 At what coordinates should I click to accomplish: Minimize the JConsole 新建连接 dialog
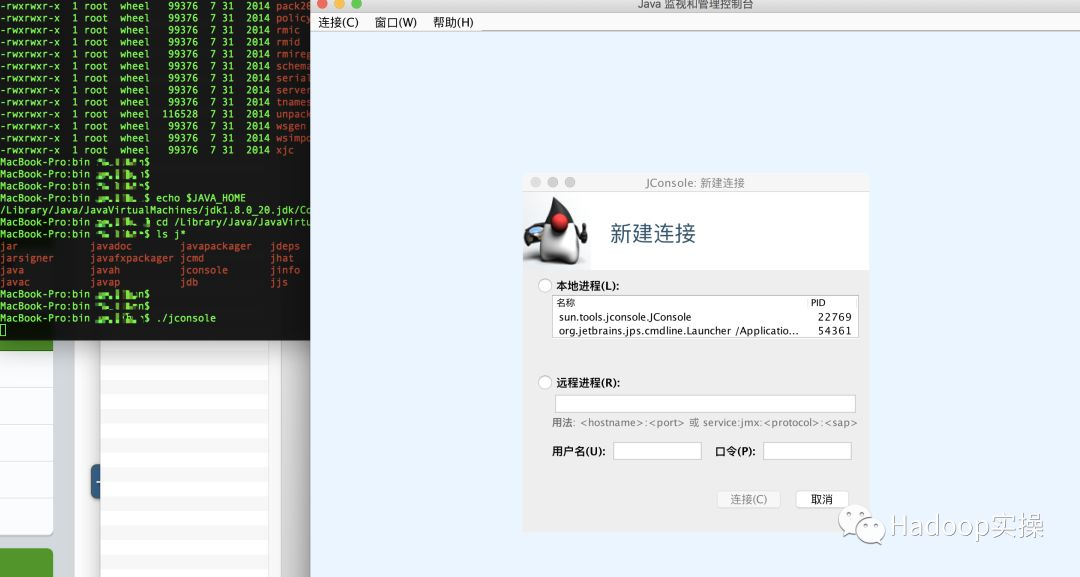552,182
